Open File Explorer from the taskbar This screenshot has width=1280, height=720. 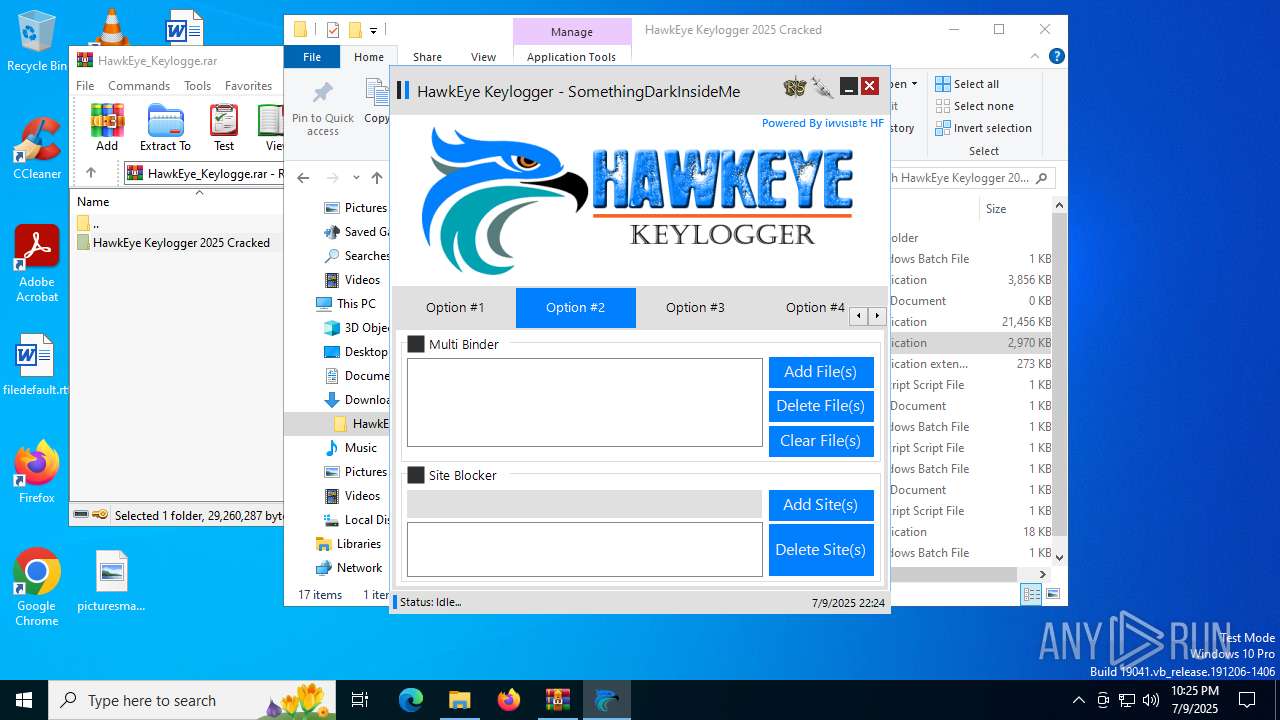459,700
